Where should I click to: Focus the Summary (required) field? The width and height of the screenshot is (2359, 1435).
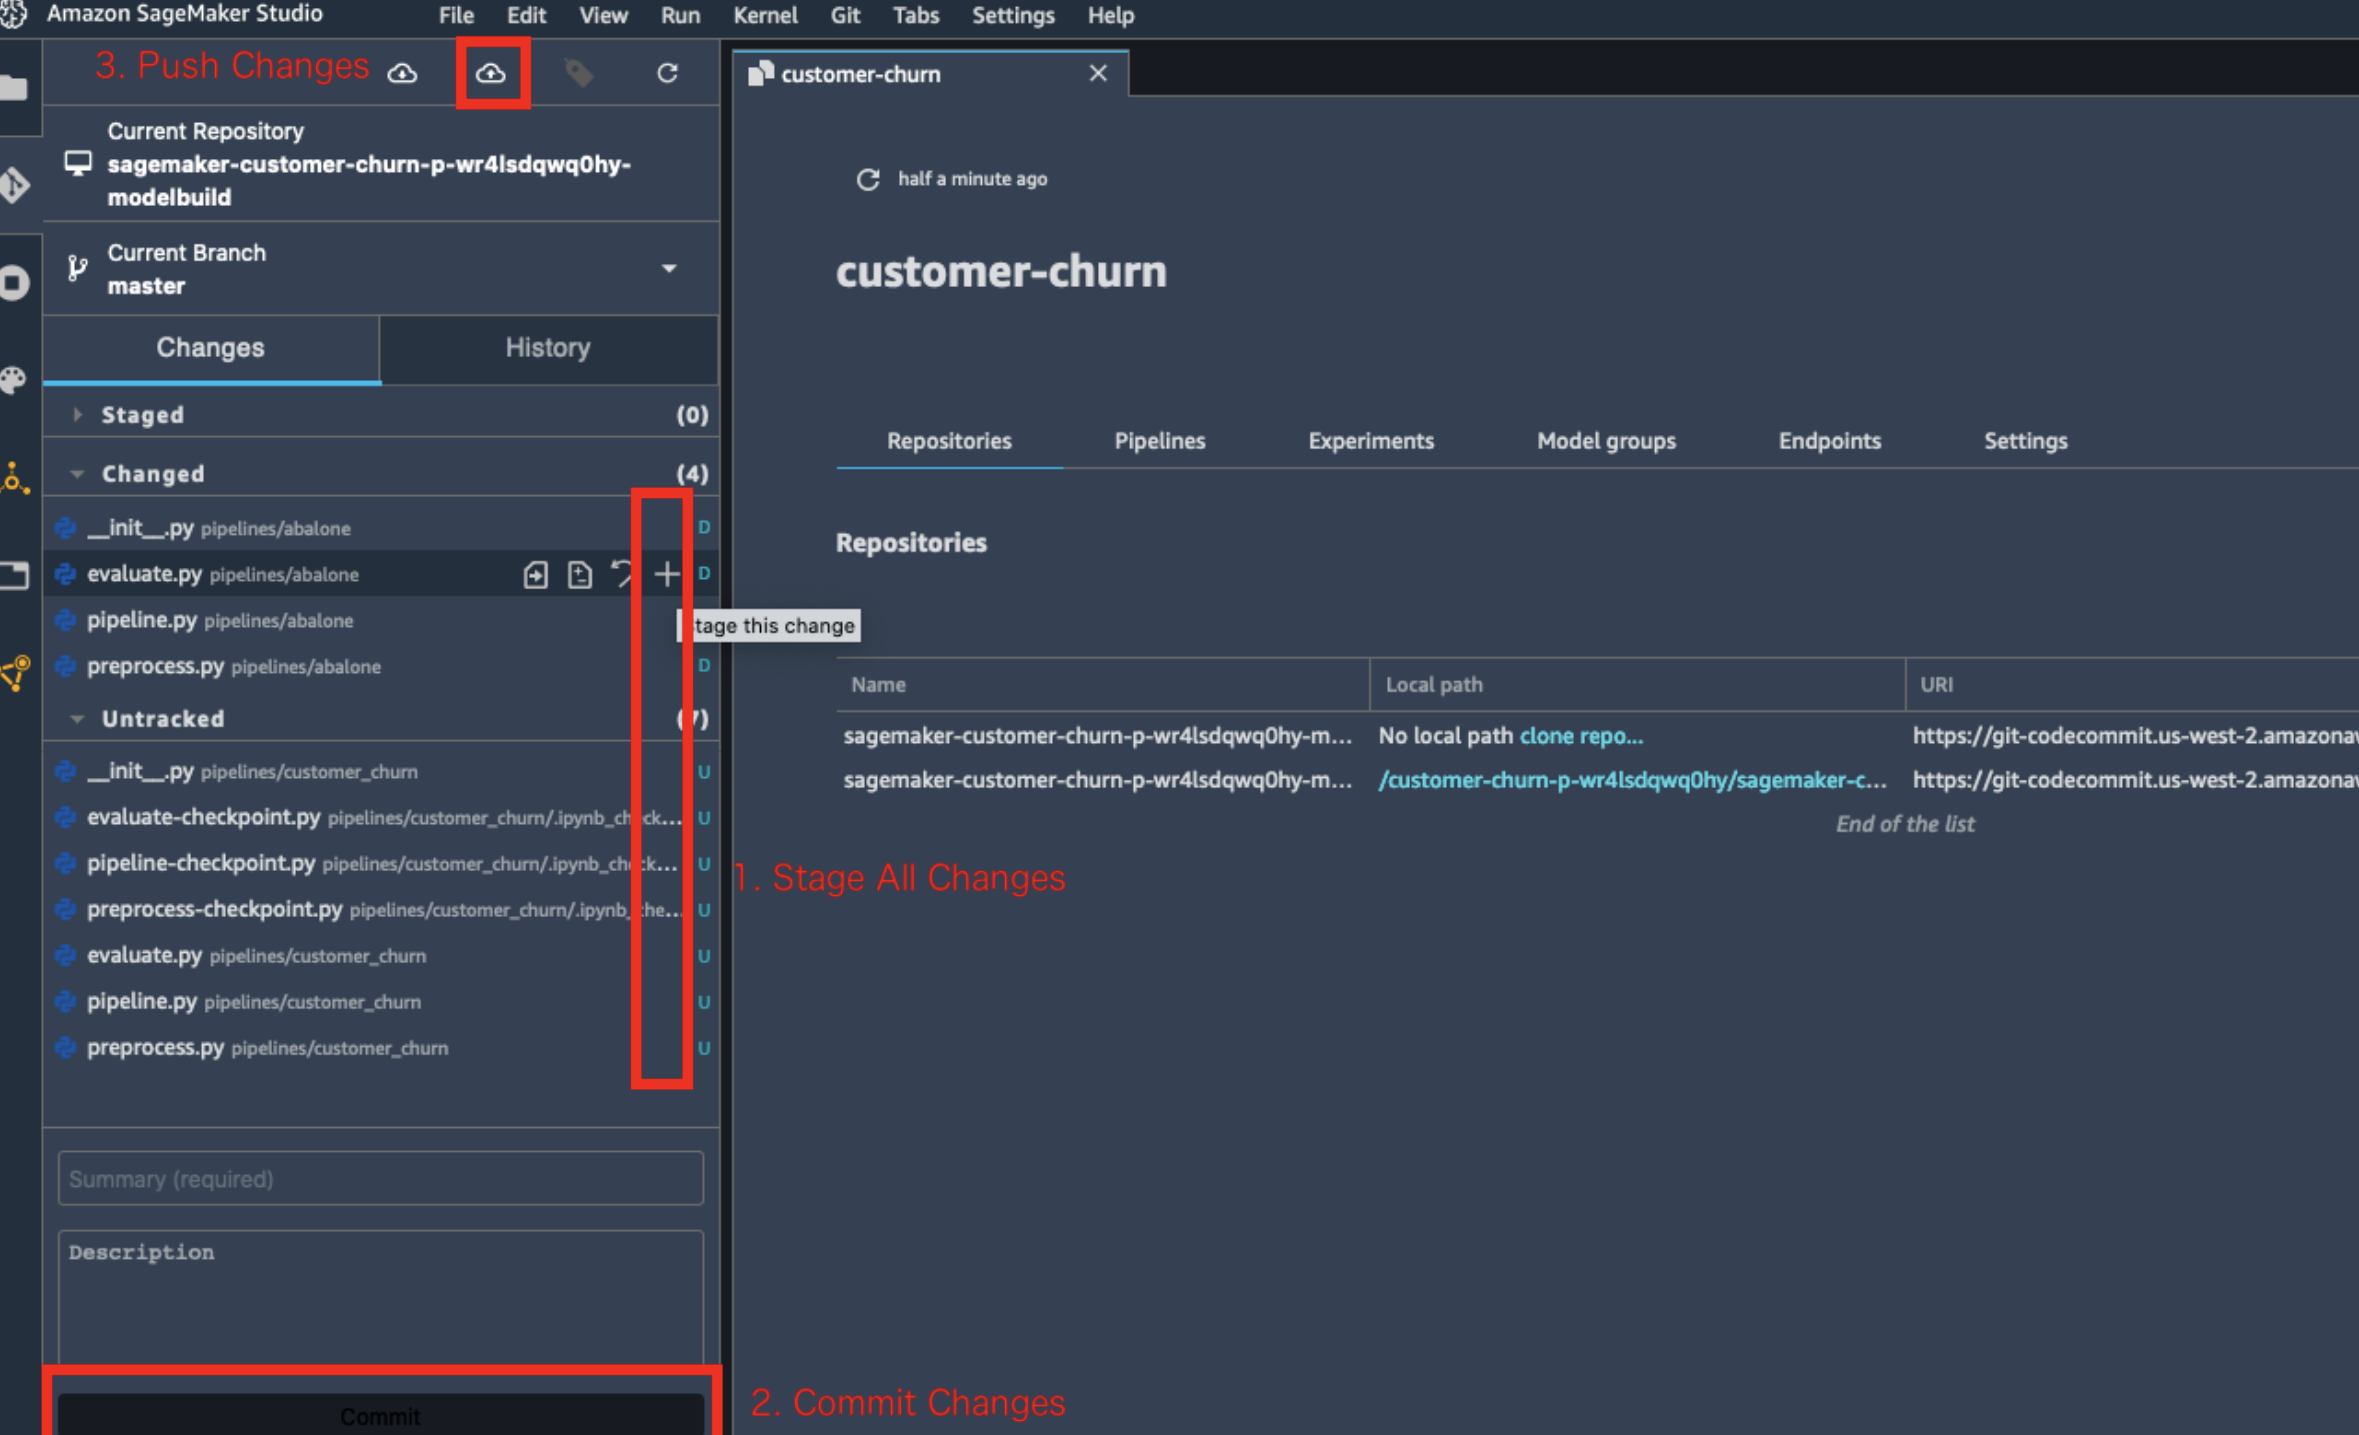[380, 1178]
